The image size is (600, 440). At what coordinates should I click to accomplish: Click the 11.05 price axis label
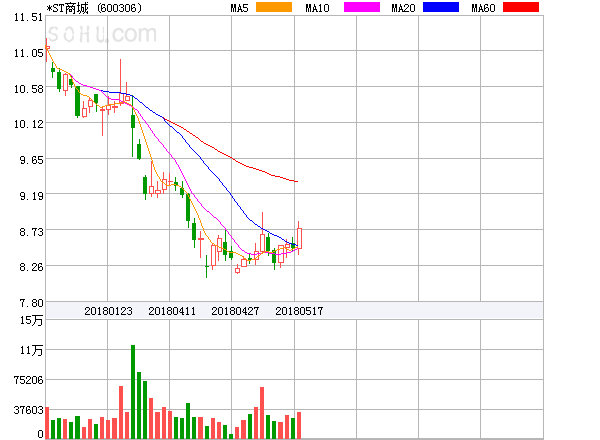[x=28, y=53]
